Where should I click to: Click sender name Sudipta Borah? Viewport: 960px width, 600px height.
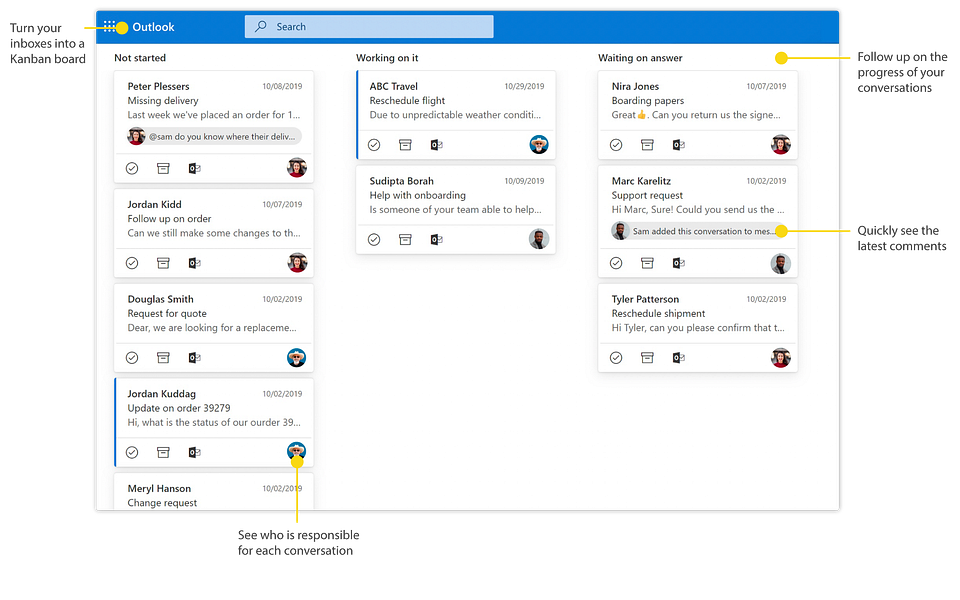(402, 181)
